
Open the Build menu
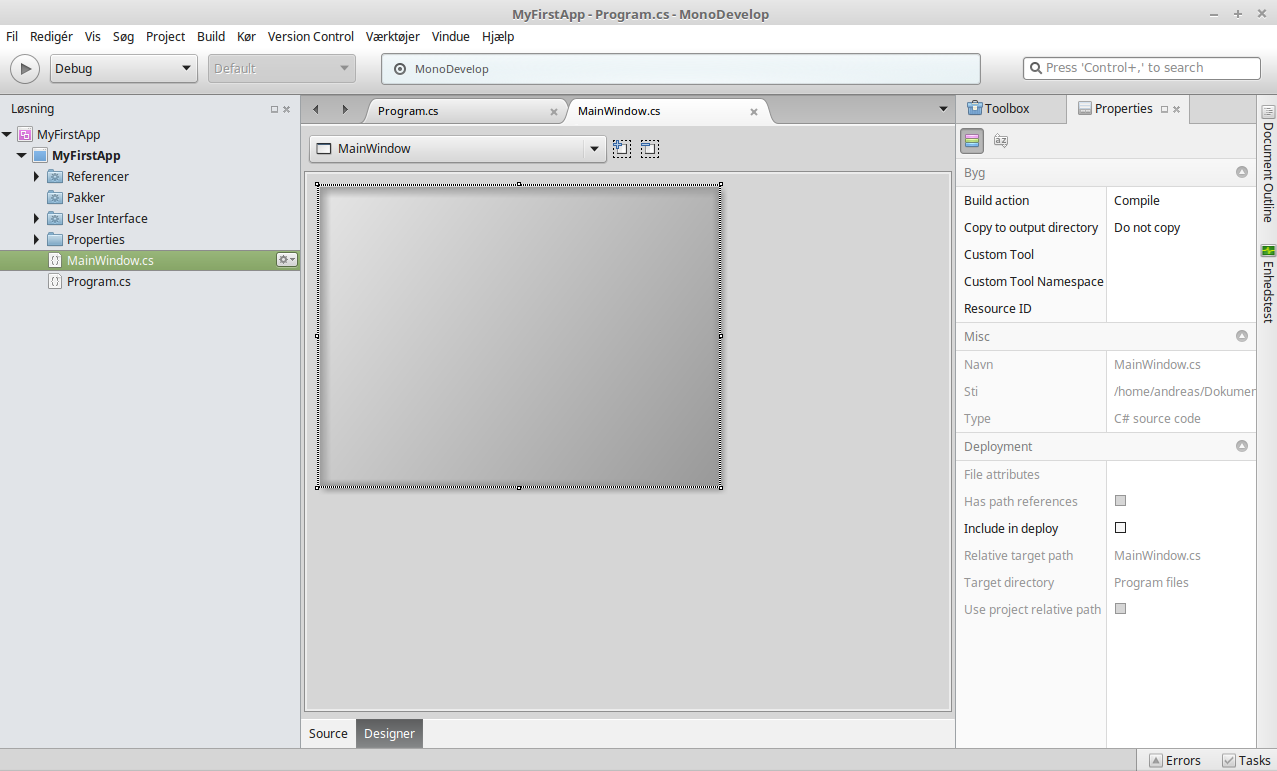(211, 36)
